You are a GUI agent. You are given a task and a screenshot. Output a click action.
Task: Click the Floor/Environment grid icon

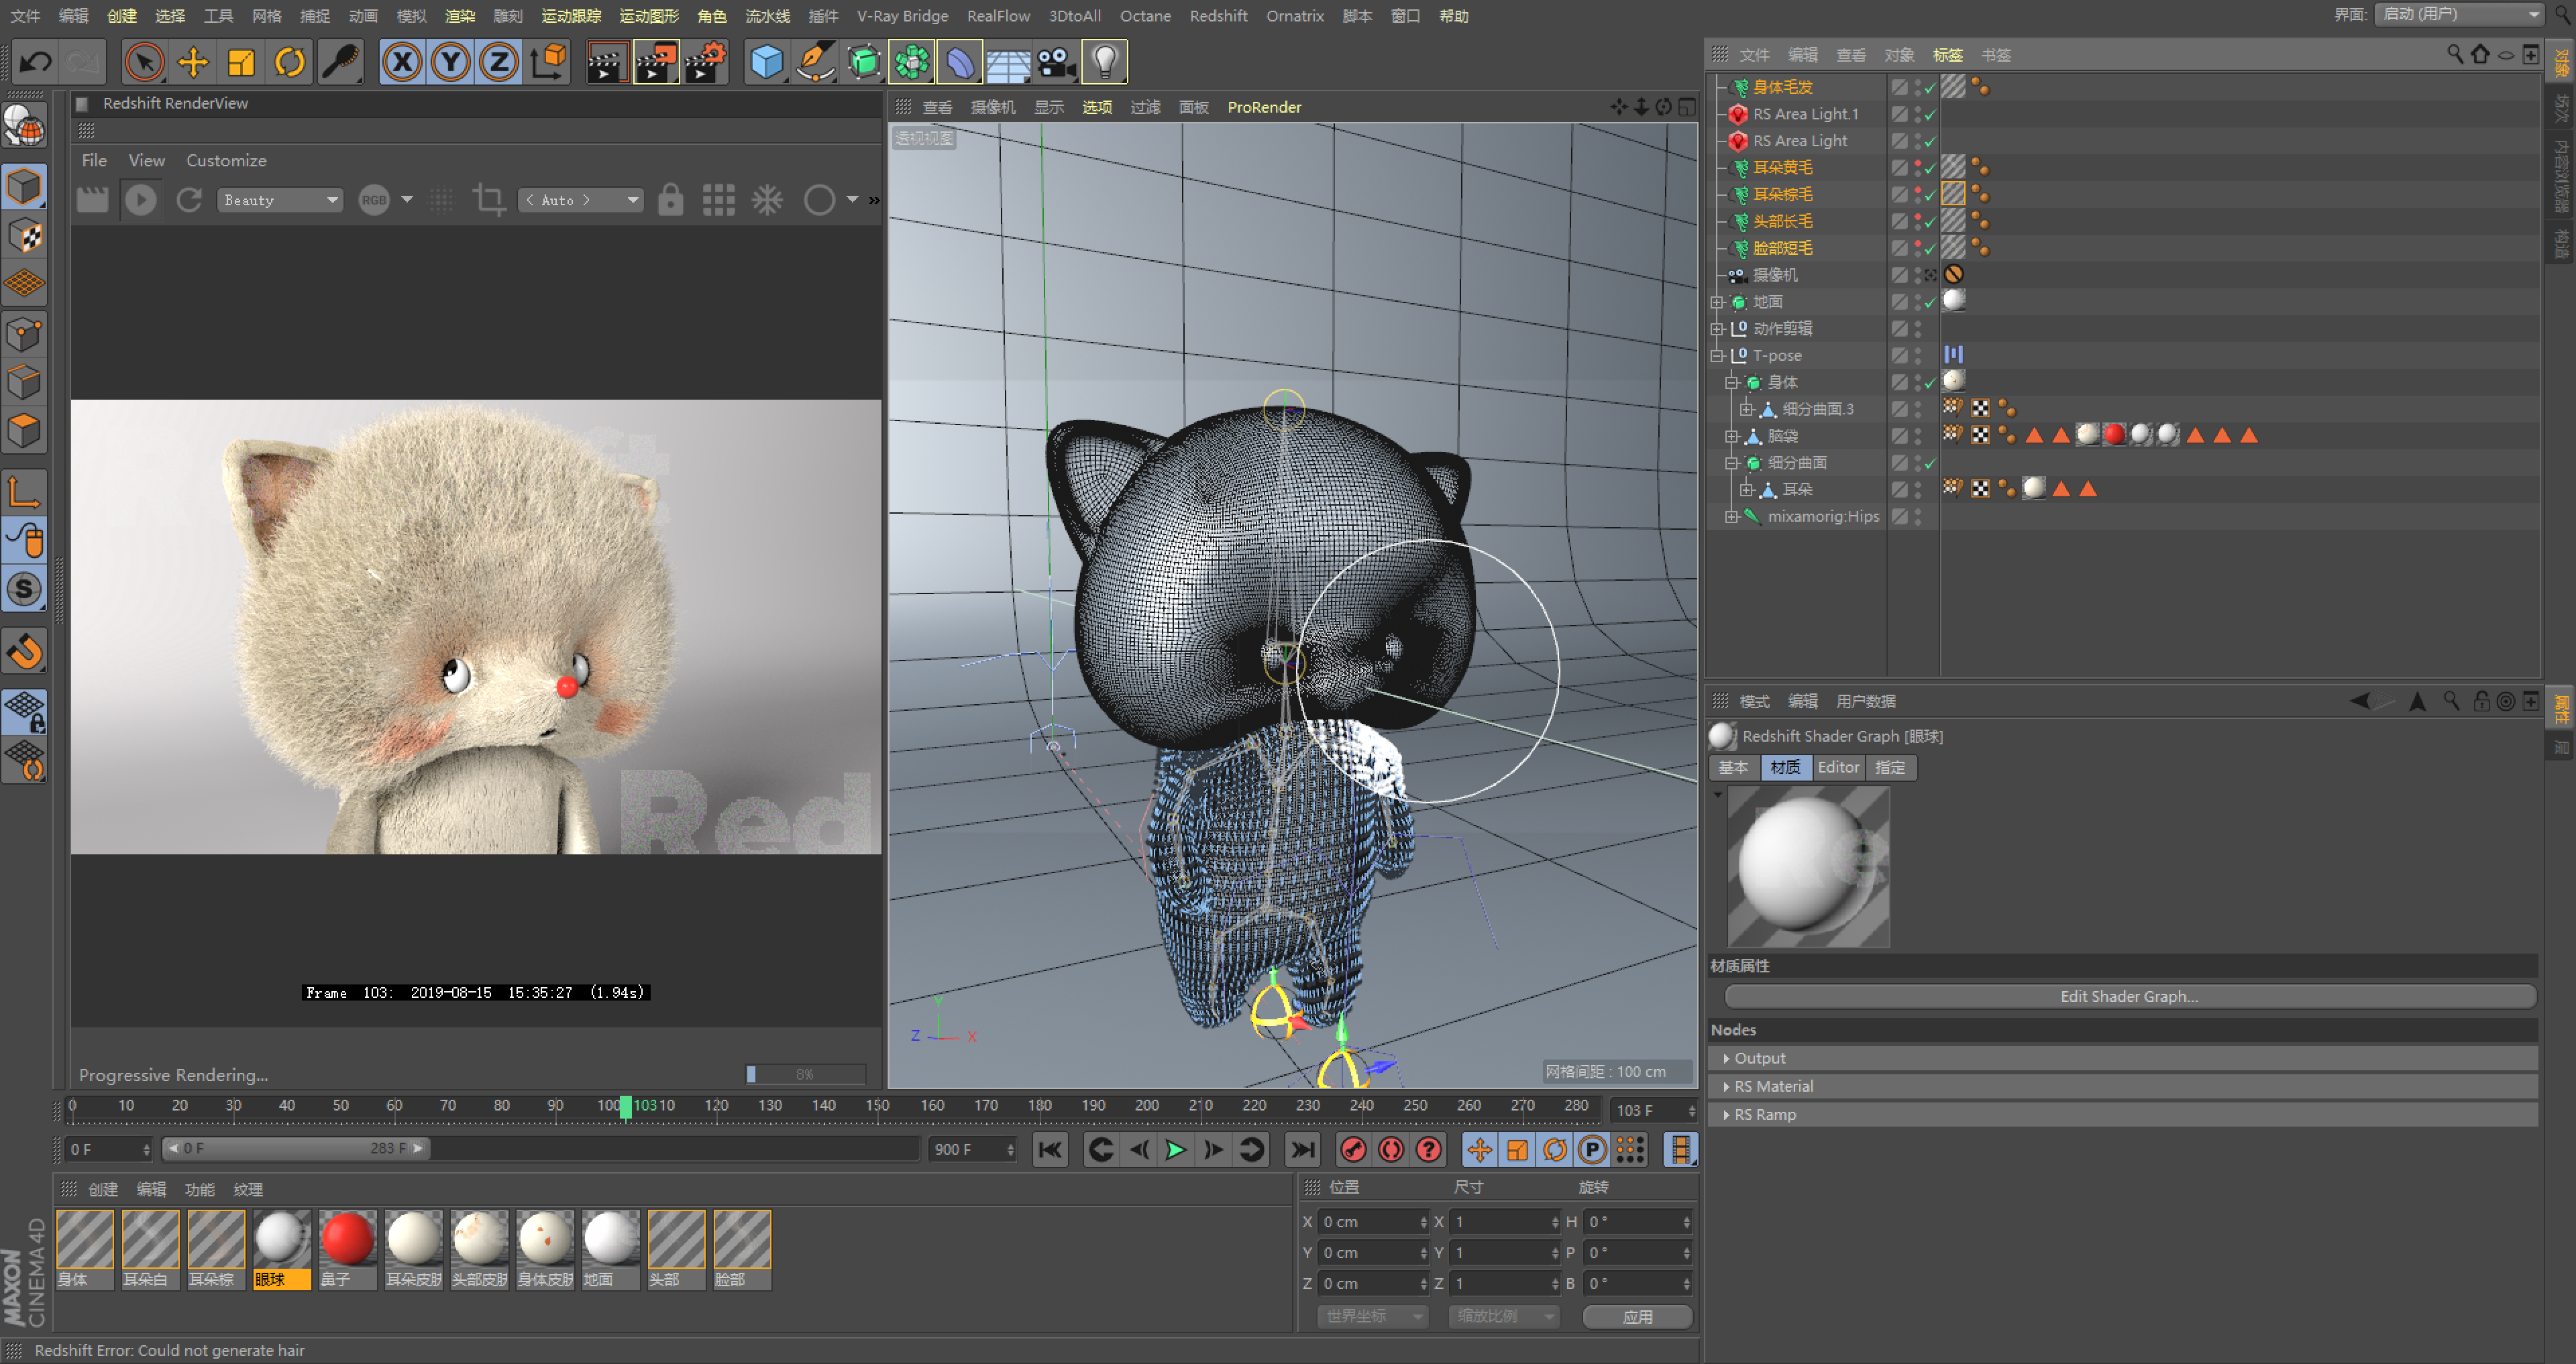click(x=1008, y=62)
